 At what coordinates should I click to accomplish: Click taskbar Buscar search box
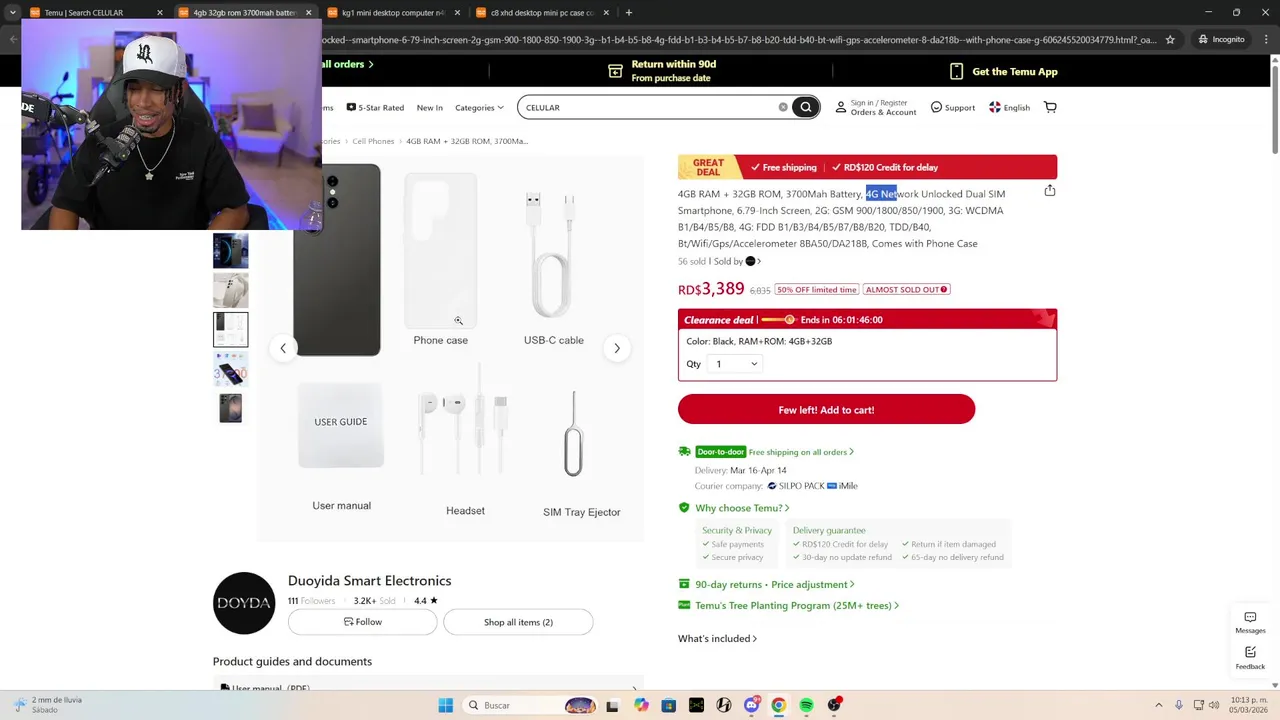click(x=531, y=705)
